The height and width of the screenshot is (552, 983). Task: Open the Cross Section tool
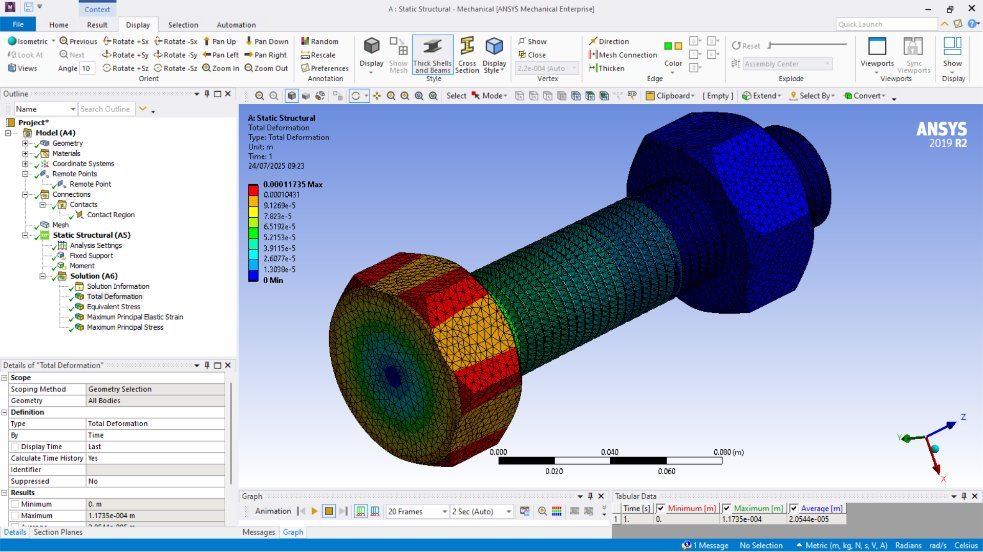(x=467, y=55)
